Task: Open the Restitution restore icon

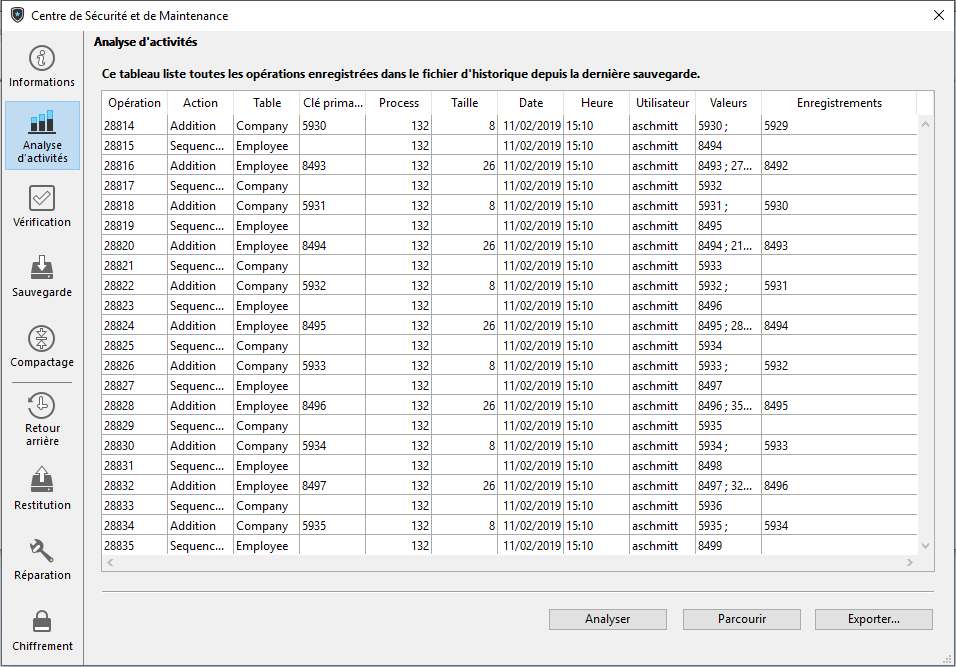Action: (x=42, y=481)
